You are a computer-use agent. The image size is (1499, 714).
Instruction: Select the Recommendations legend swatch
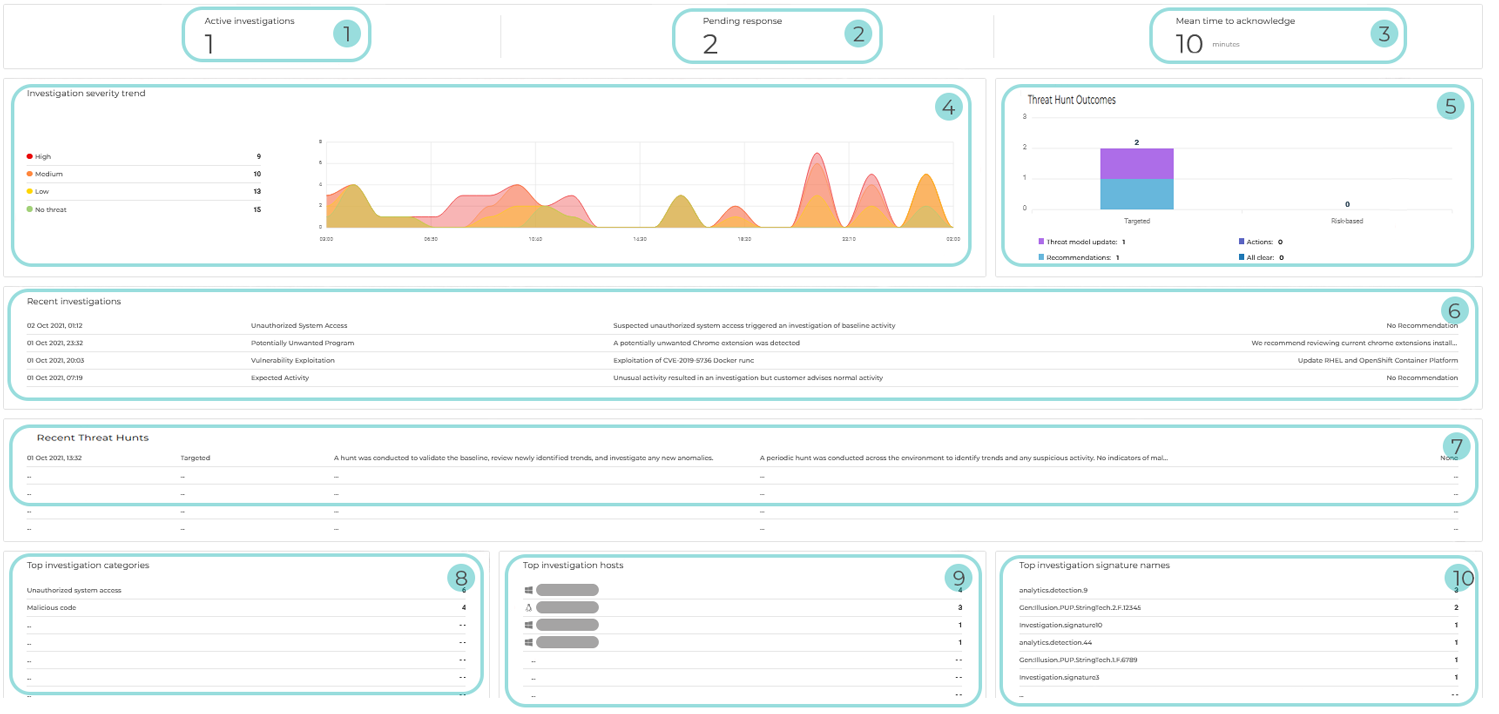[x=1041, y=258]
